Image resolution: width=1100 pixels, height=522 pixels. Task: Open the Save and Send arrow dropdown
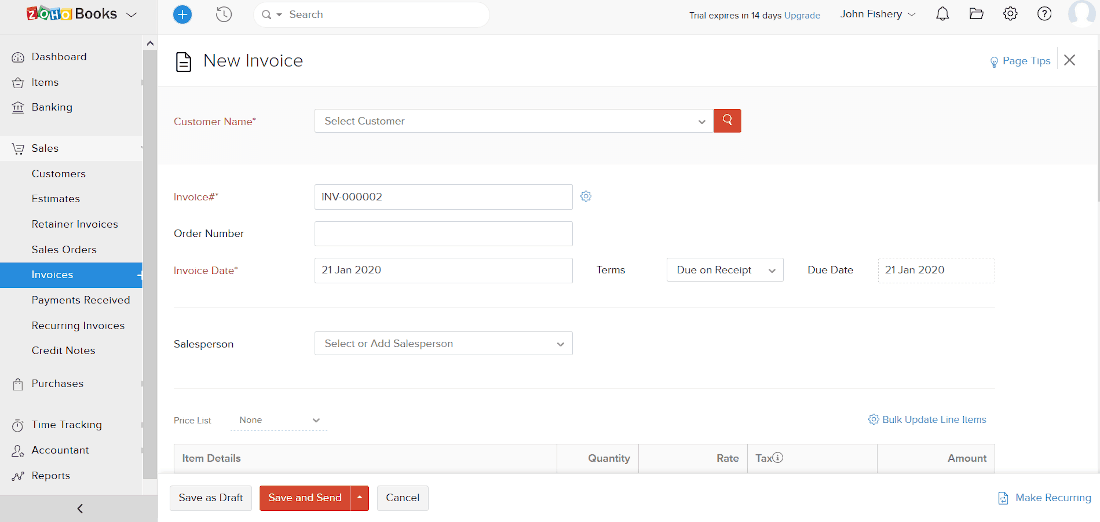coord(359,497)
